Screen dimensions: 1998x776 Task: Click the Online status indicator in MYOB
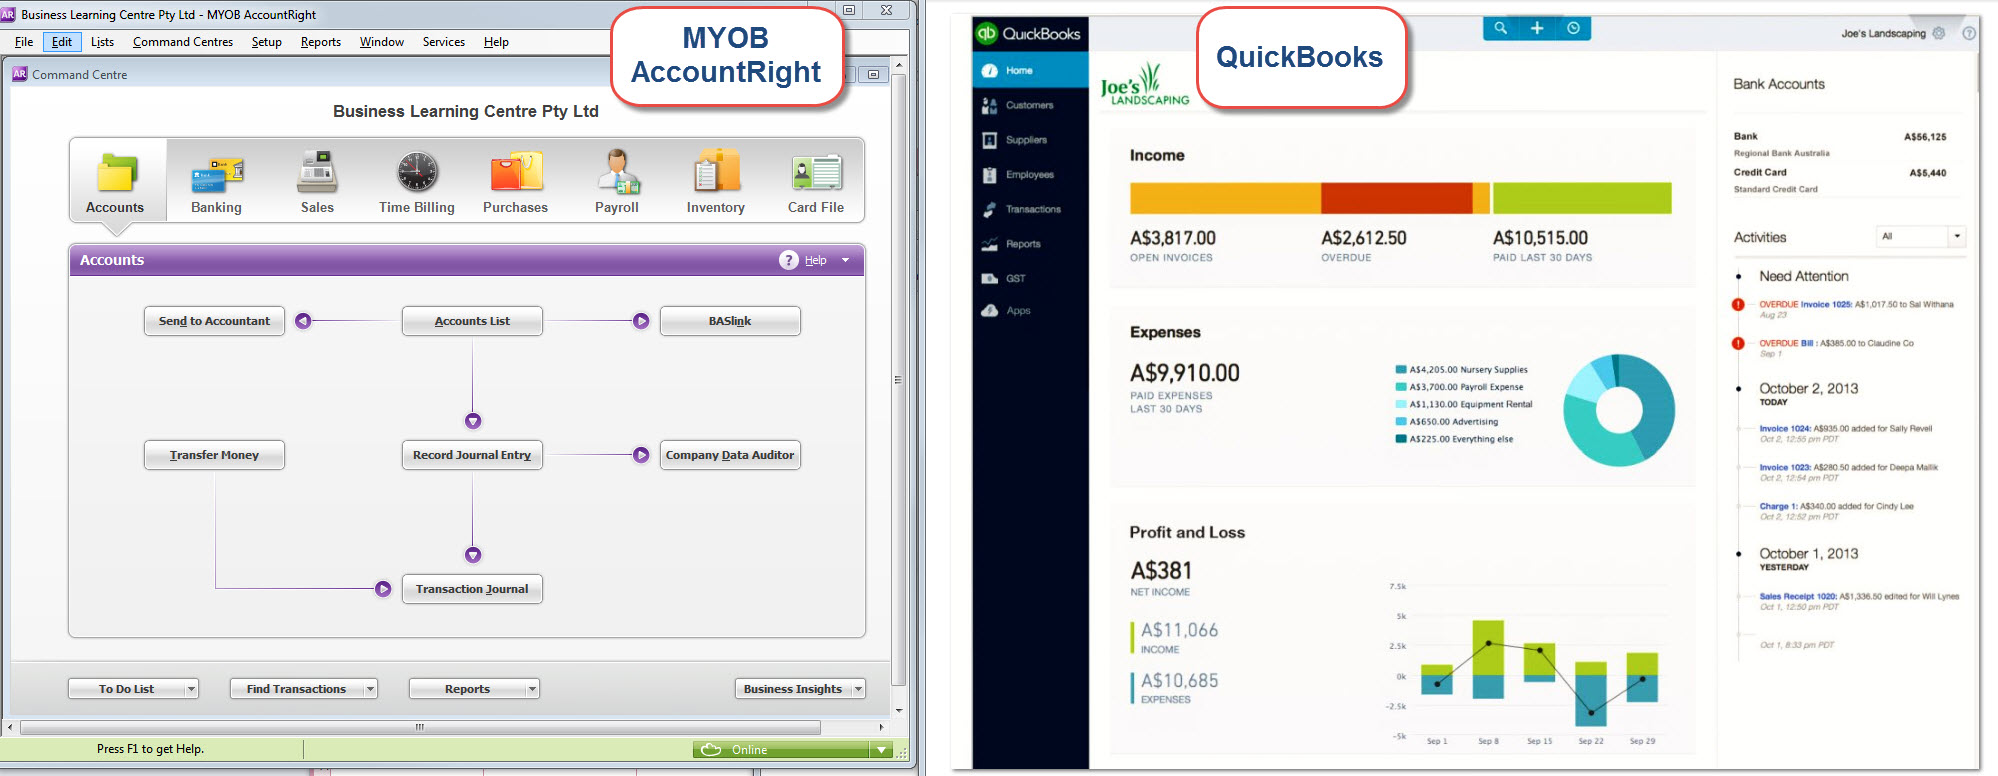[782, 750]
